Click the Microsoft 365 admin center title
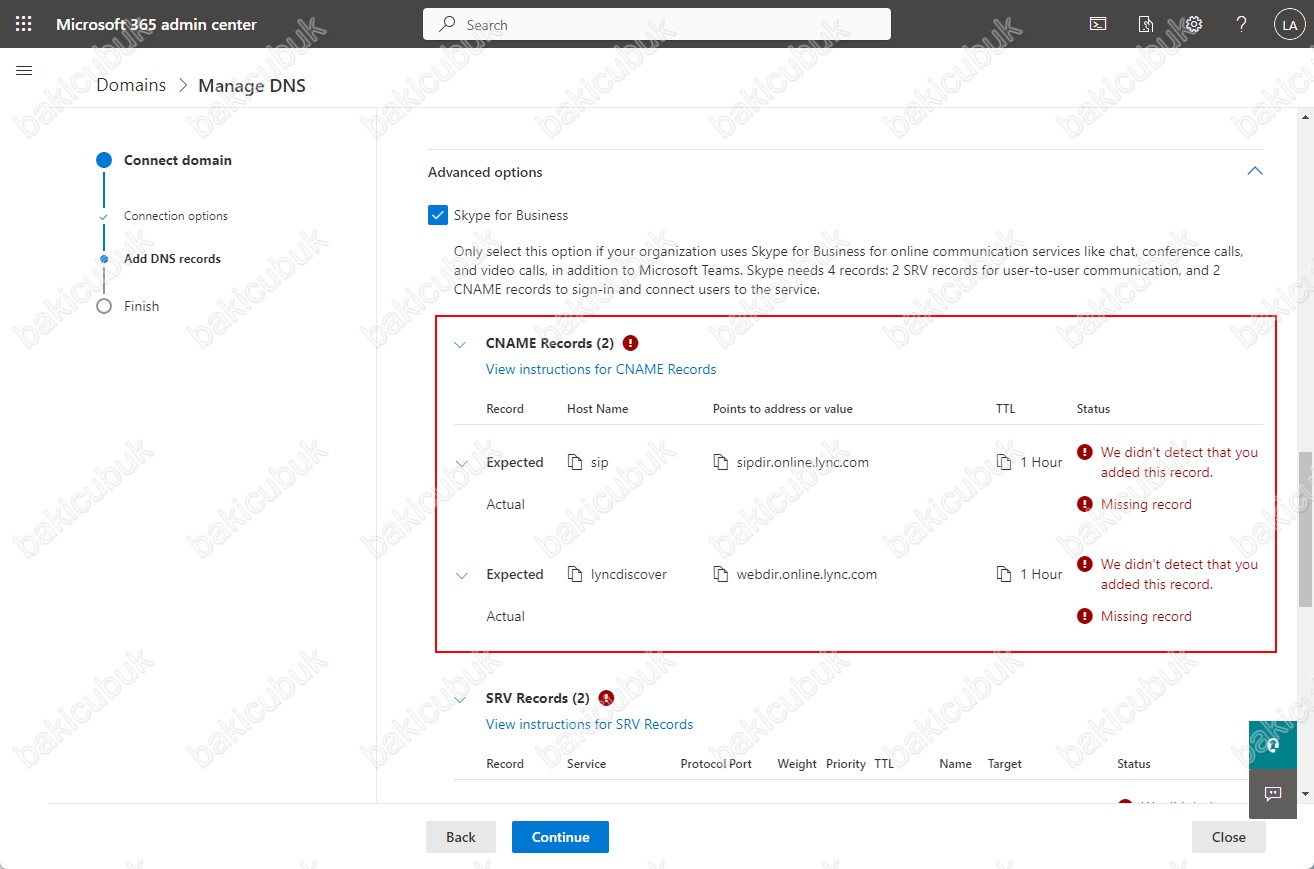Image resolution: width=1314 pixels, height=869 pixels. 156,24
